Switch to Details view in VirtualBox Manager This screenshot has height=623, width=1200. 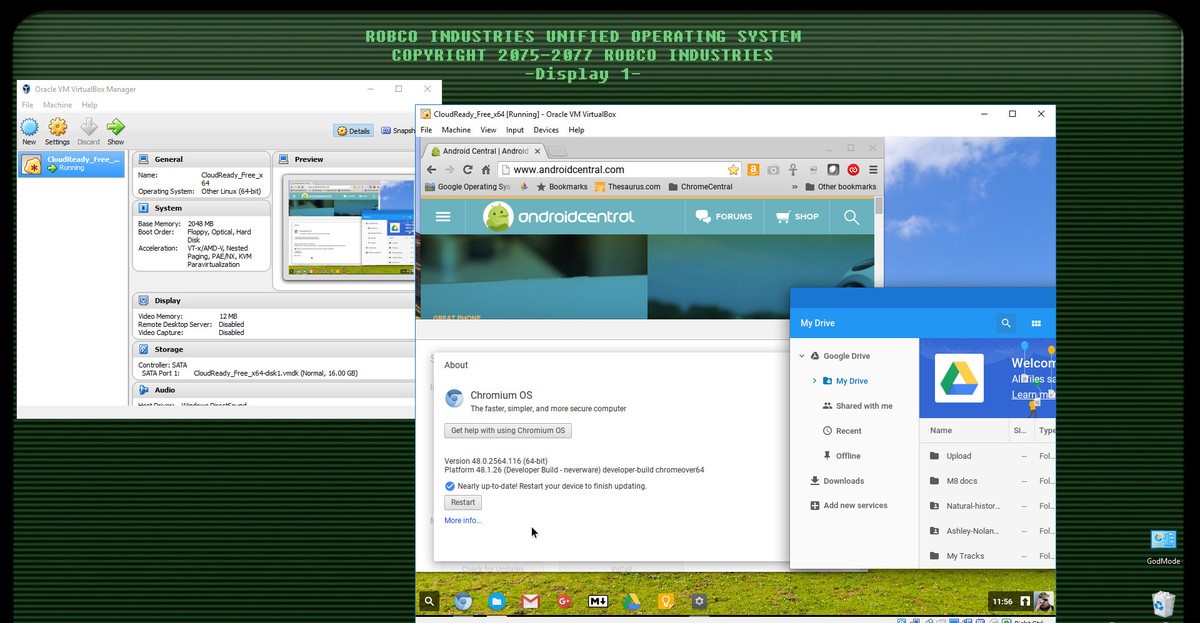(354, 130)
